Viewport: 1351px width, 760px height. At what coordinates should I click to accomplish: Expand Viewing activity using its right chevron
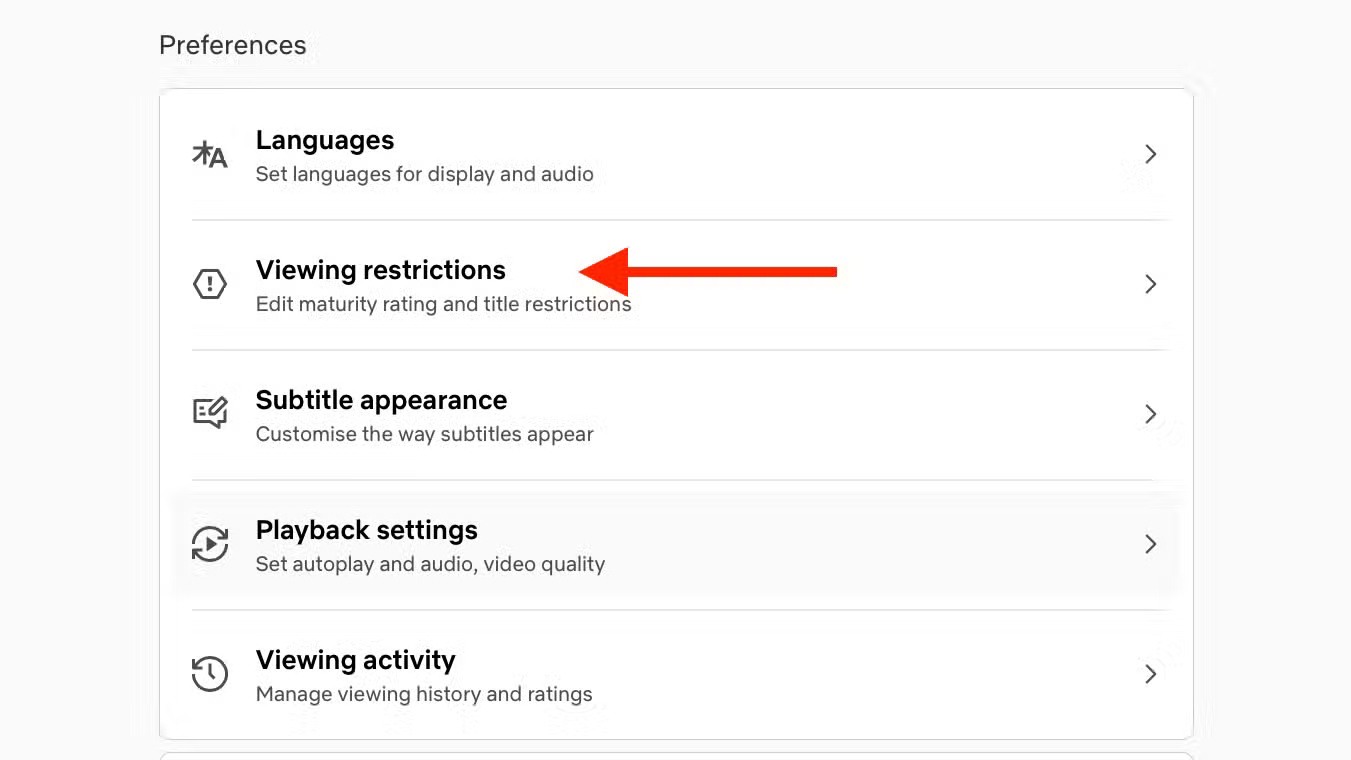pyautogui.click(x=1151, y=674)
